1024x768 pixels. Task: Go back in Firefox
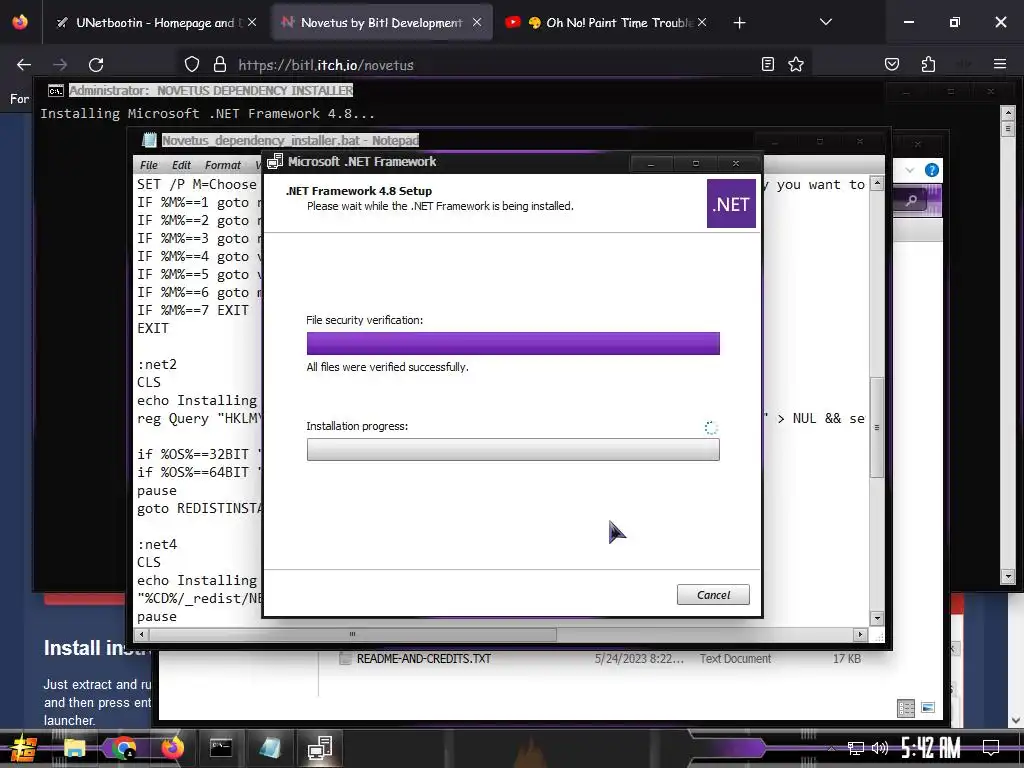tap(24, 65)
